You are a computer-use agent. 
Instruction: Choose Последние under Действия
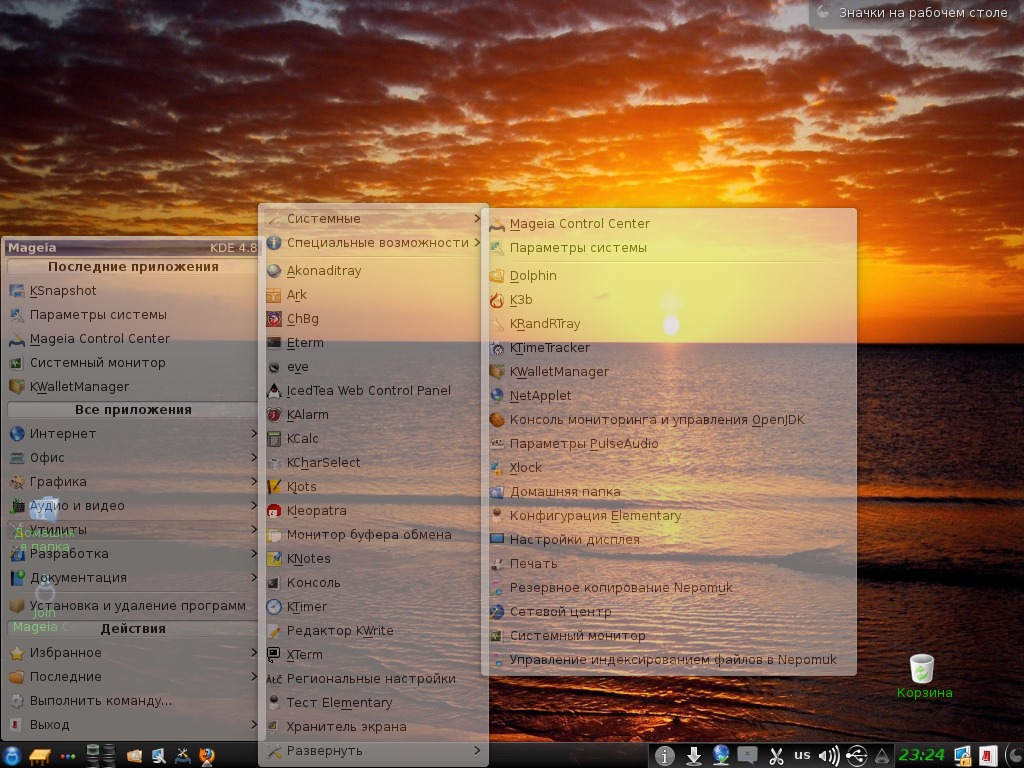[x=131, y=677]
